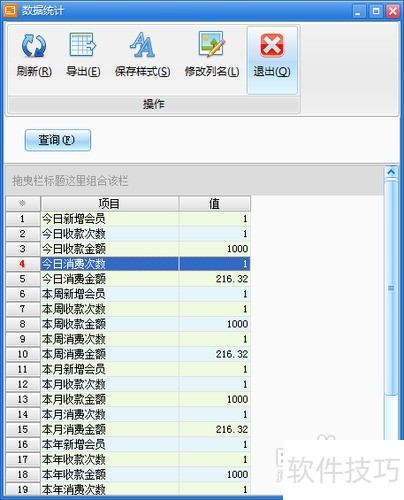Select row 今日收款金额

pyautogui.click(x=128, y=249)
